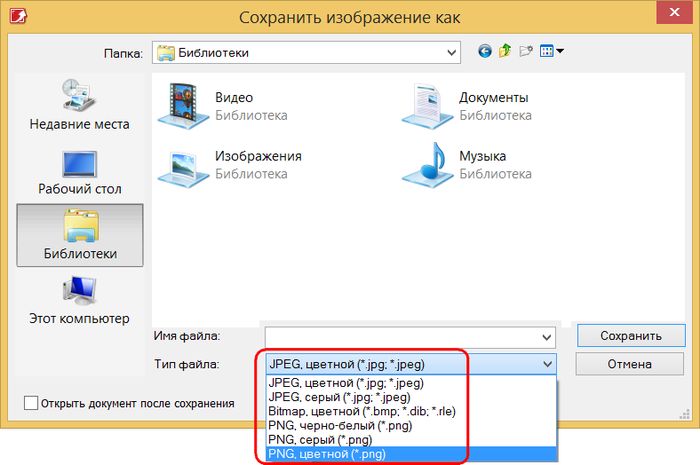Click the Имя файла input field

click(x=410, y=337)
